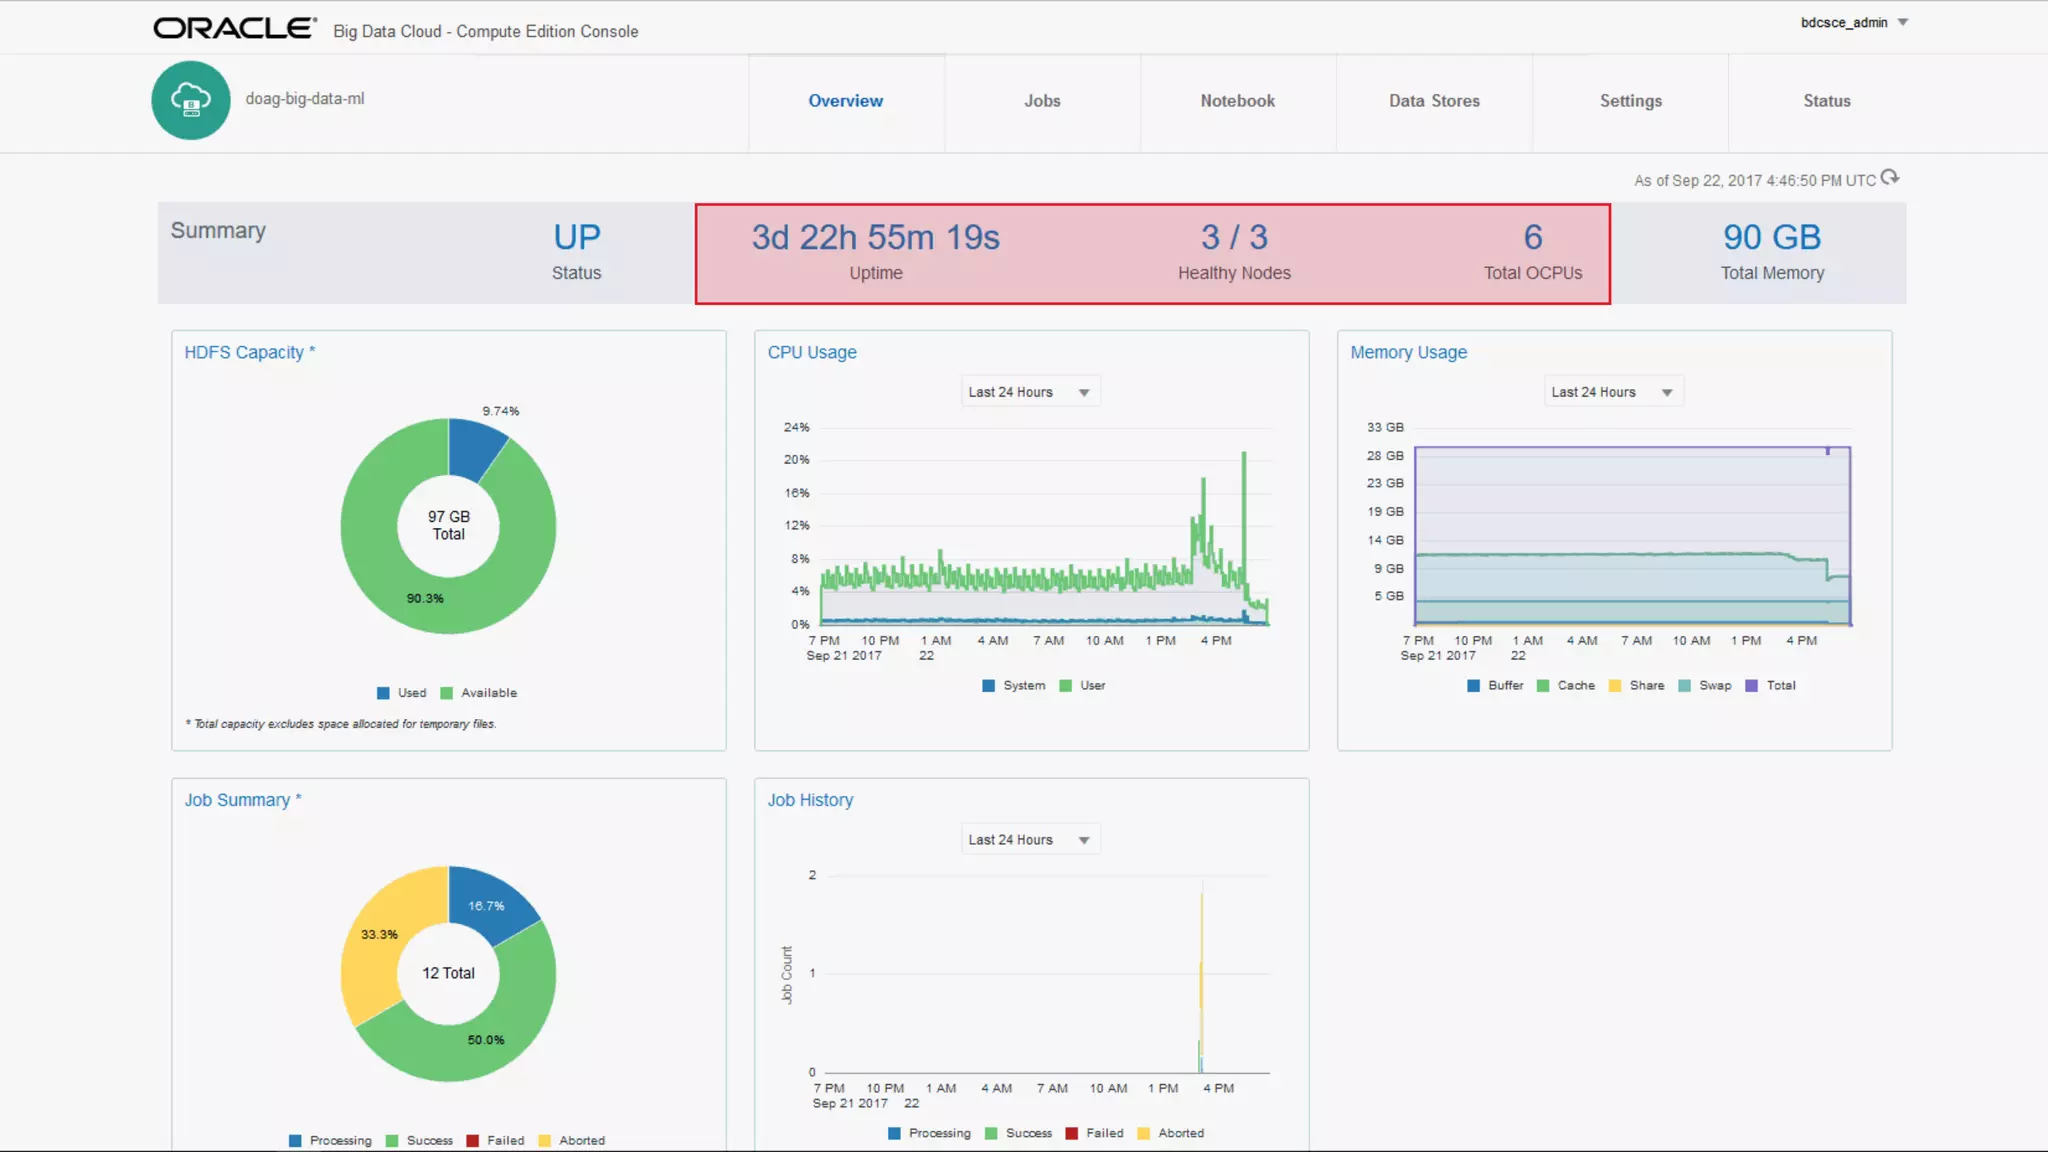Open Job History time range dropdown

click(x=1029, y=840)
